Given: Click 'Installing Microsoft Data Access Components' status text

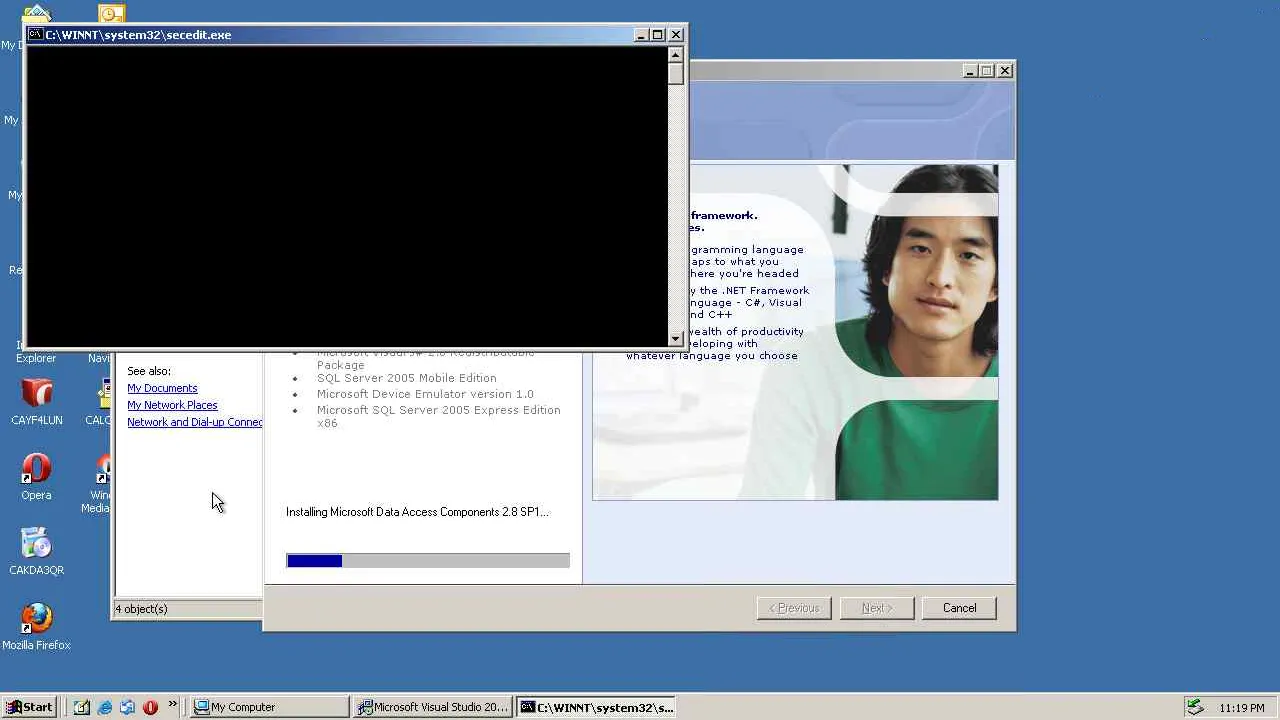Looking at the screenshot, I should [417, 512].
